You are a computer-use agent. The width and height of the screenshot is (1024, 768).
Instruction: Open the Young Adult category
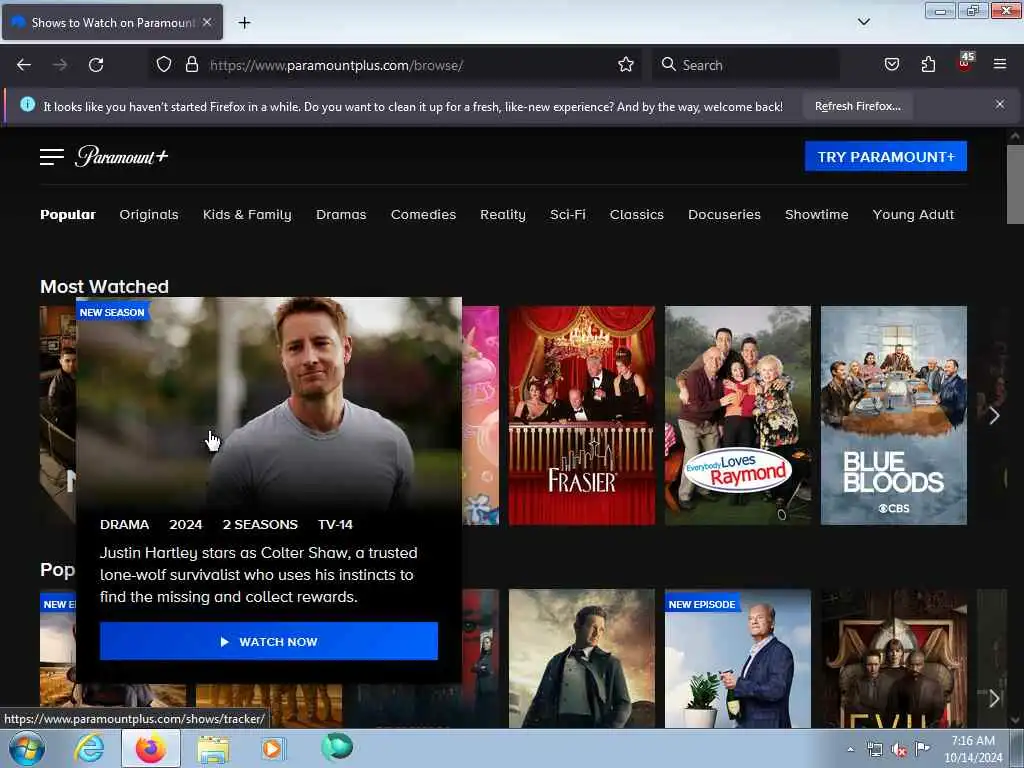tap(914, 215)
